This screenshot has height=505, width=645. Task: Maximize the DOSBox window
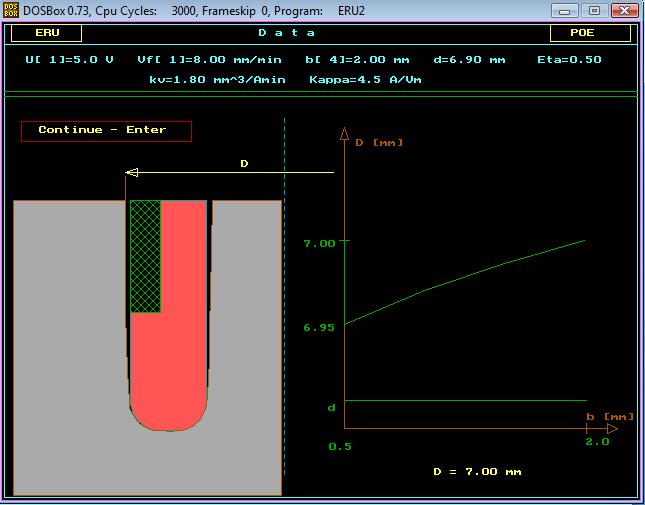[593, 10]
